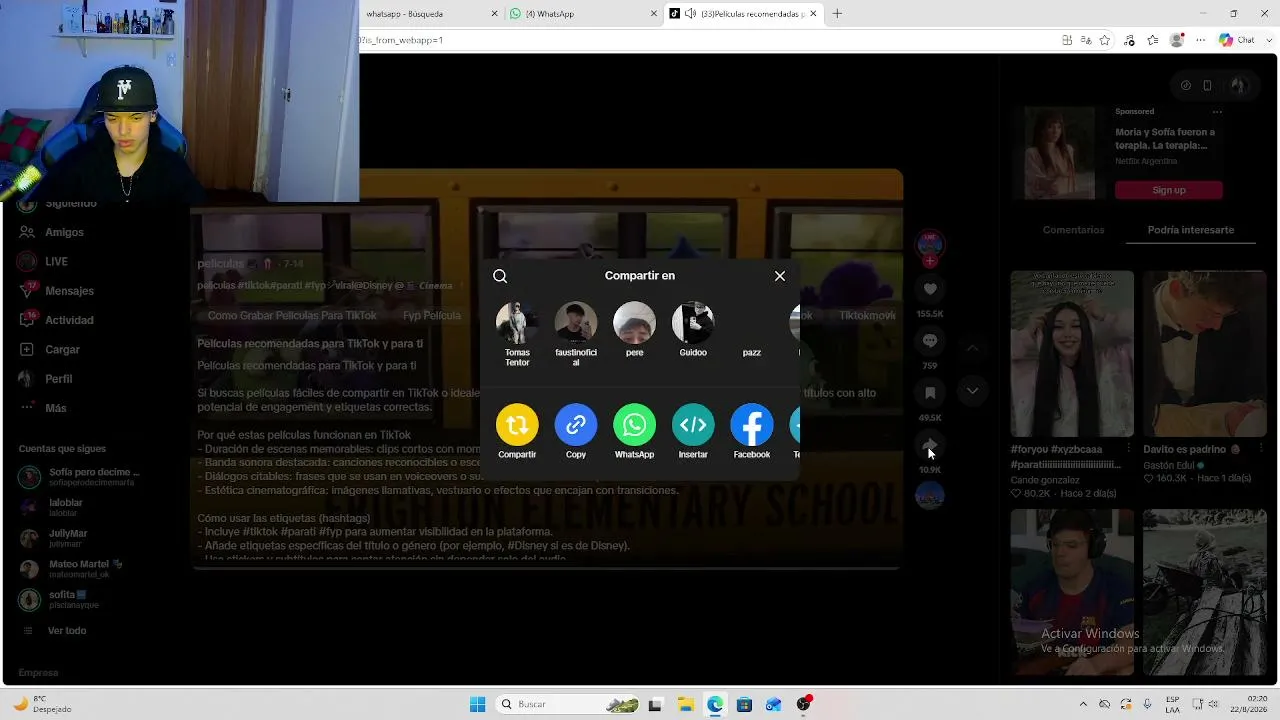Click the Fyp Pelicula search chip

tap(432, 315)
